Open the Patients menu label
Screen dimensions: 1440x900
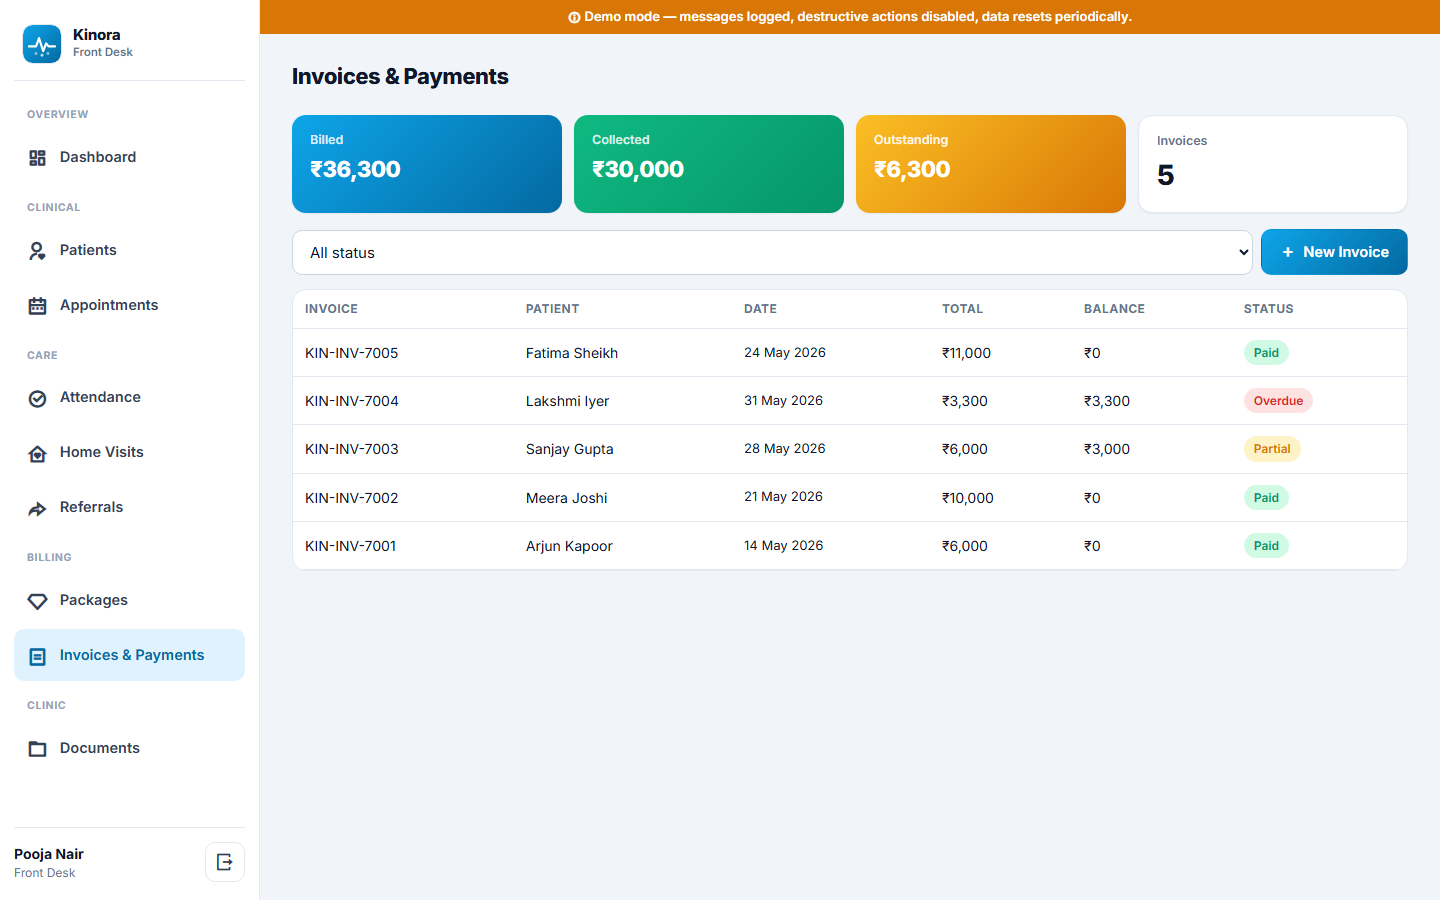(x=88, y=250)
